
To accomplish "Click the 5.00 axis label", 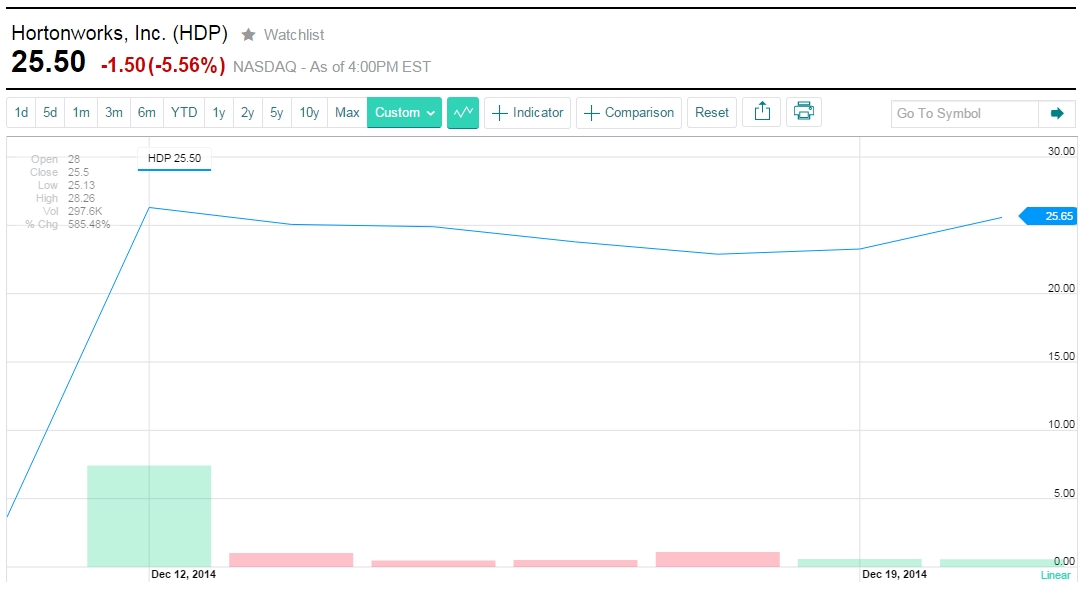I will (1064, 494).
